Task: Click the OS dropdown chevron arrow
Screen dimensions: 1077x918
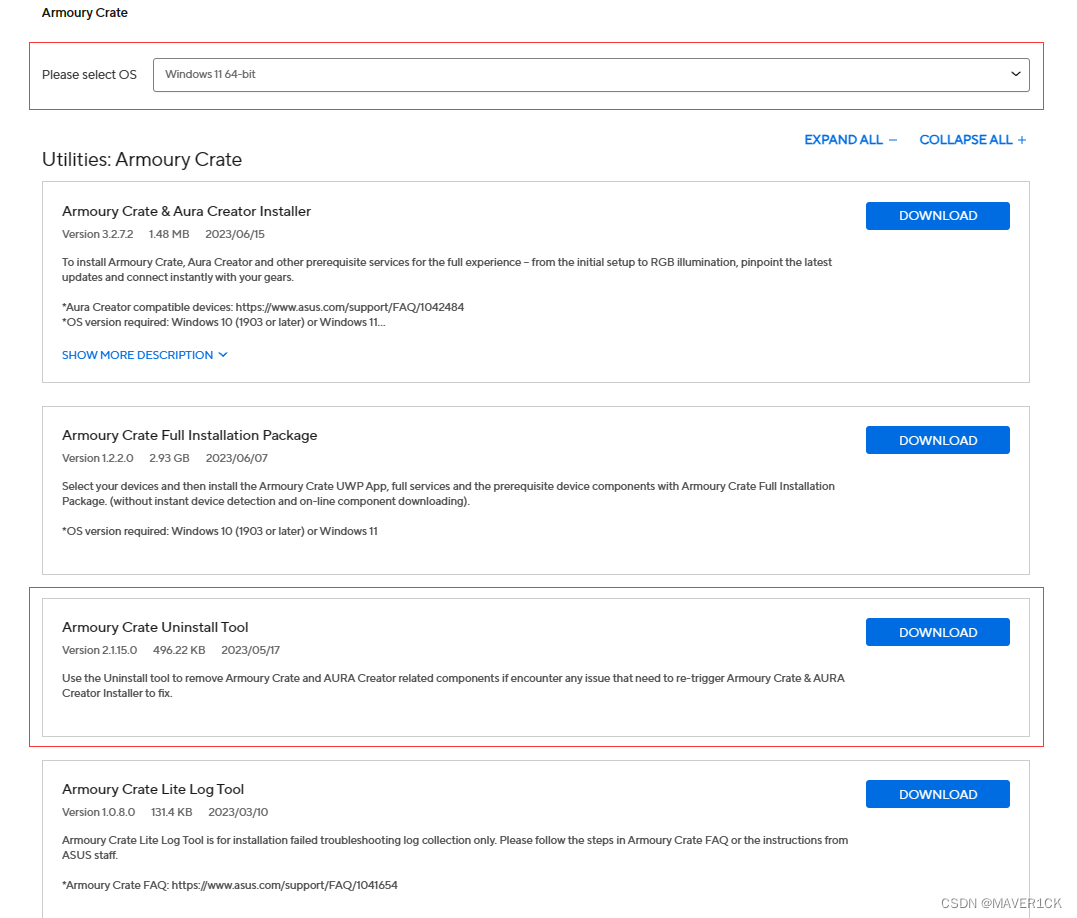Action: pyautogui.click(x=1015, y=74)
